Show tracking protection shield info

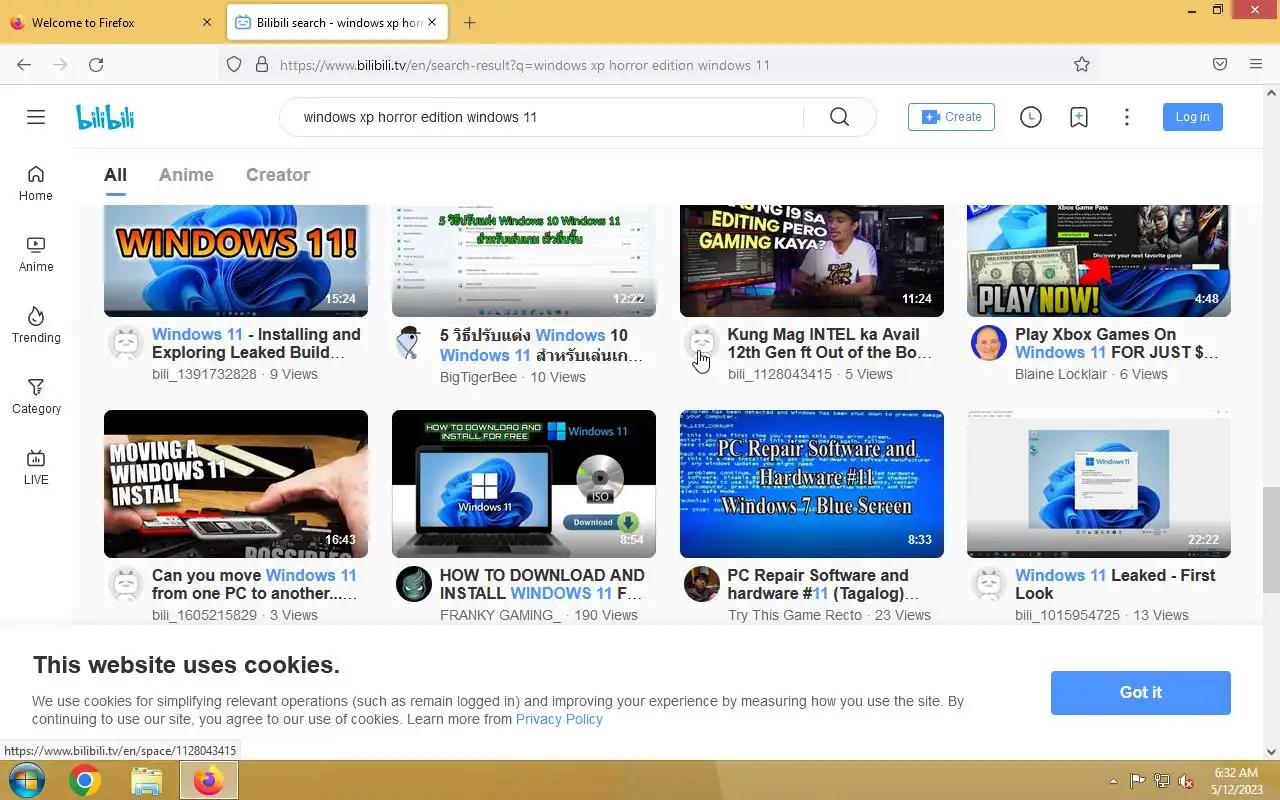234,64
